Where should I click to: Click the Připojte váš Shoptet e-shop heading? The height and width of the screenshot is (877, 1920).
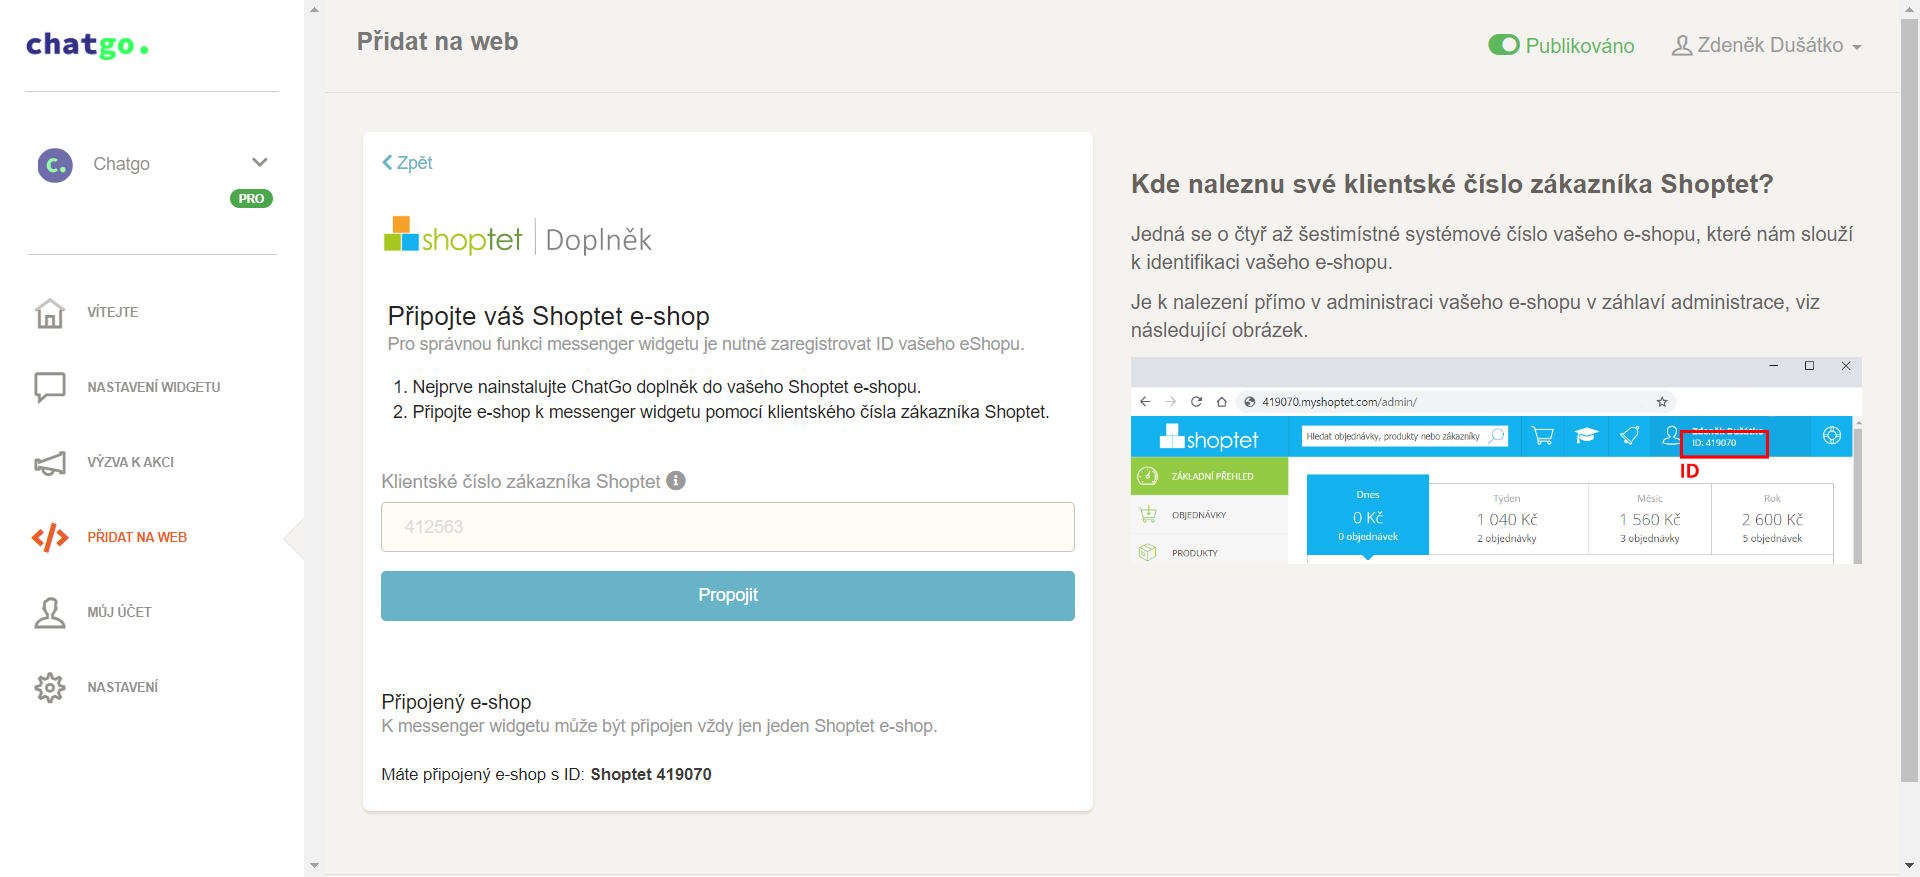coord(548,316)
